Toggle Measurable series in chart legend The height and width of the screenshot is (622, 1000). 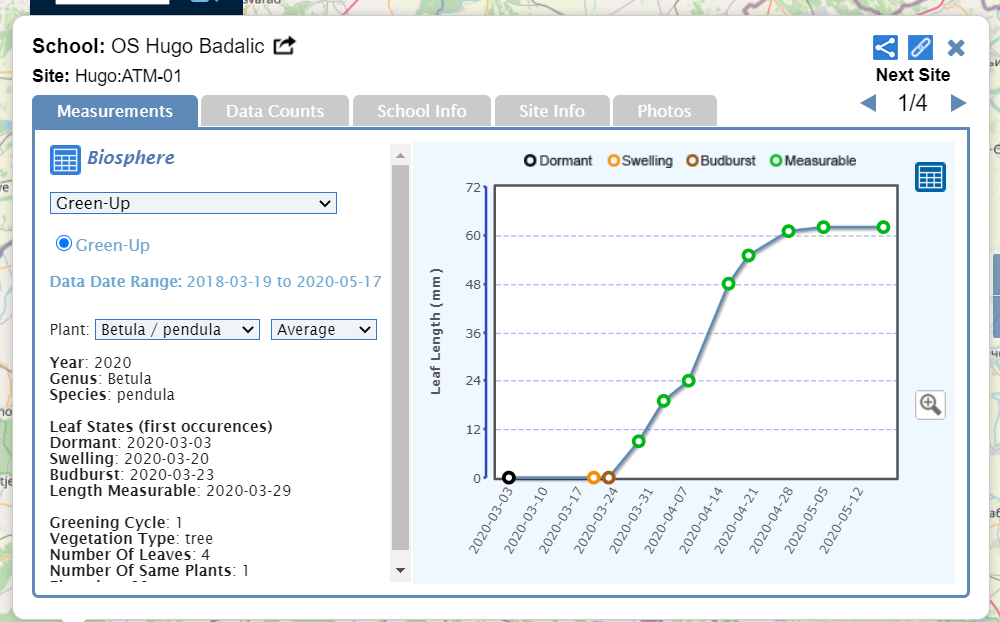click(x=812, y=161)
